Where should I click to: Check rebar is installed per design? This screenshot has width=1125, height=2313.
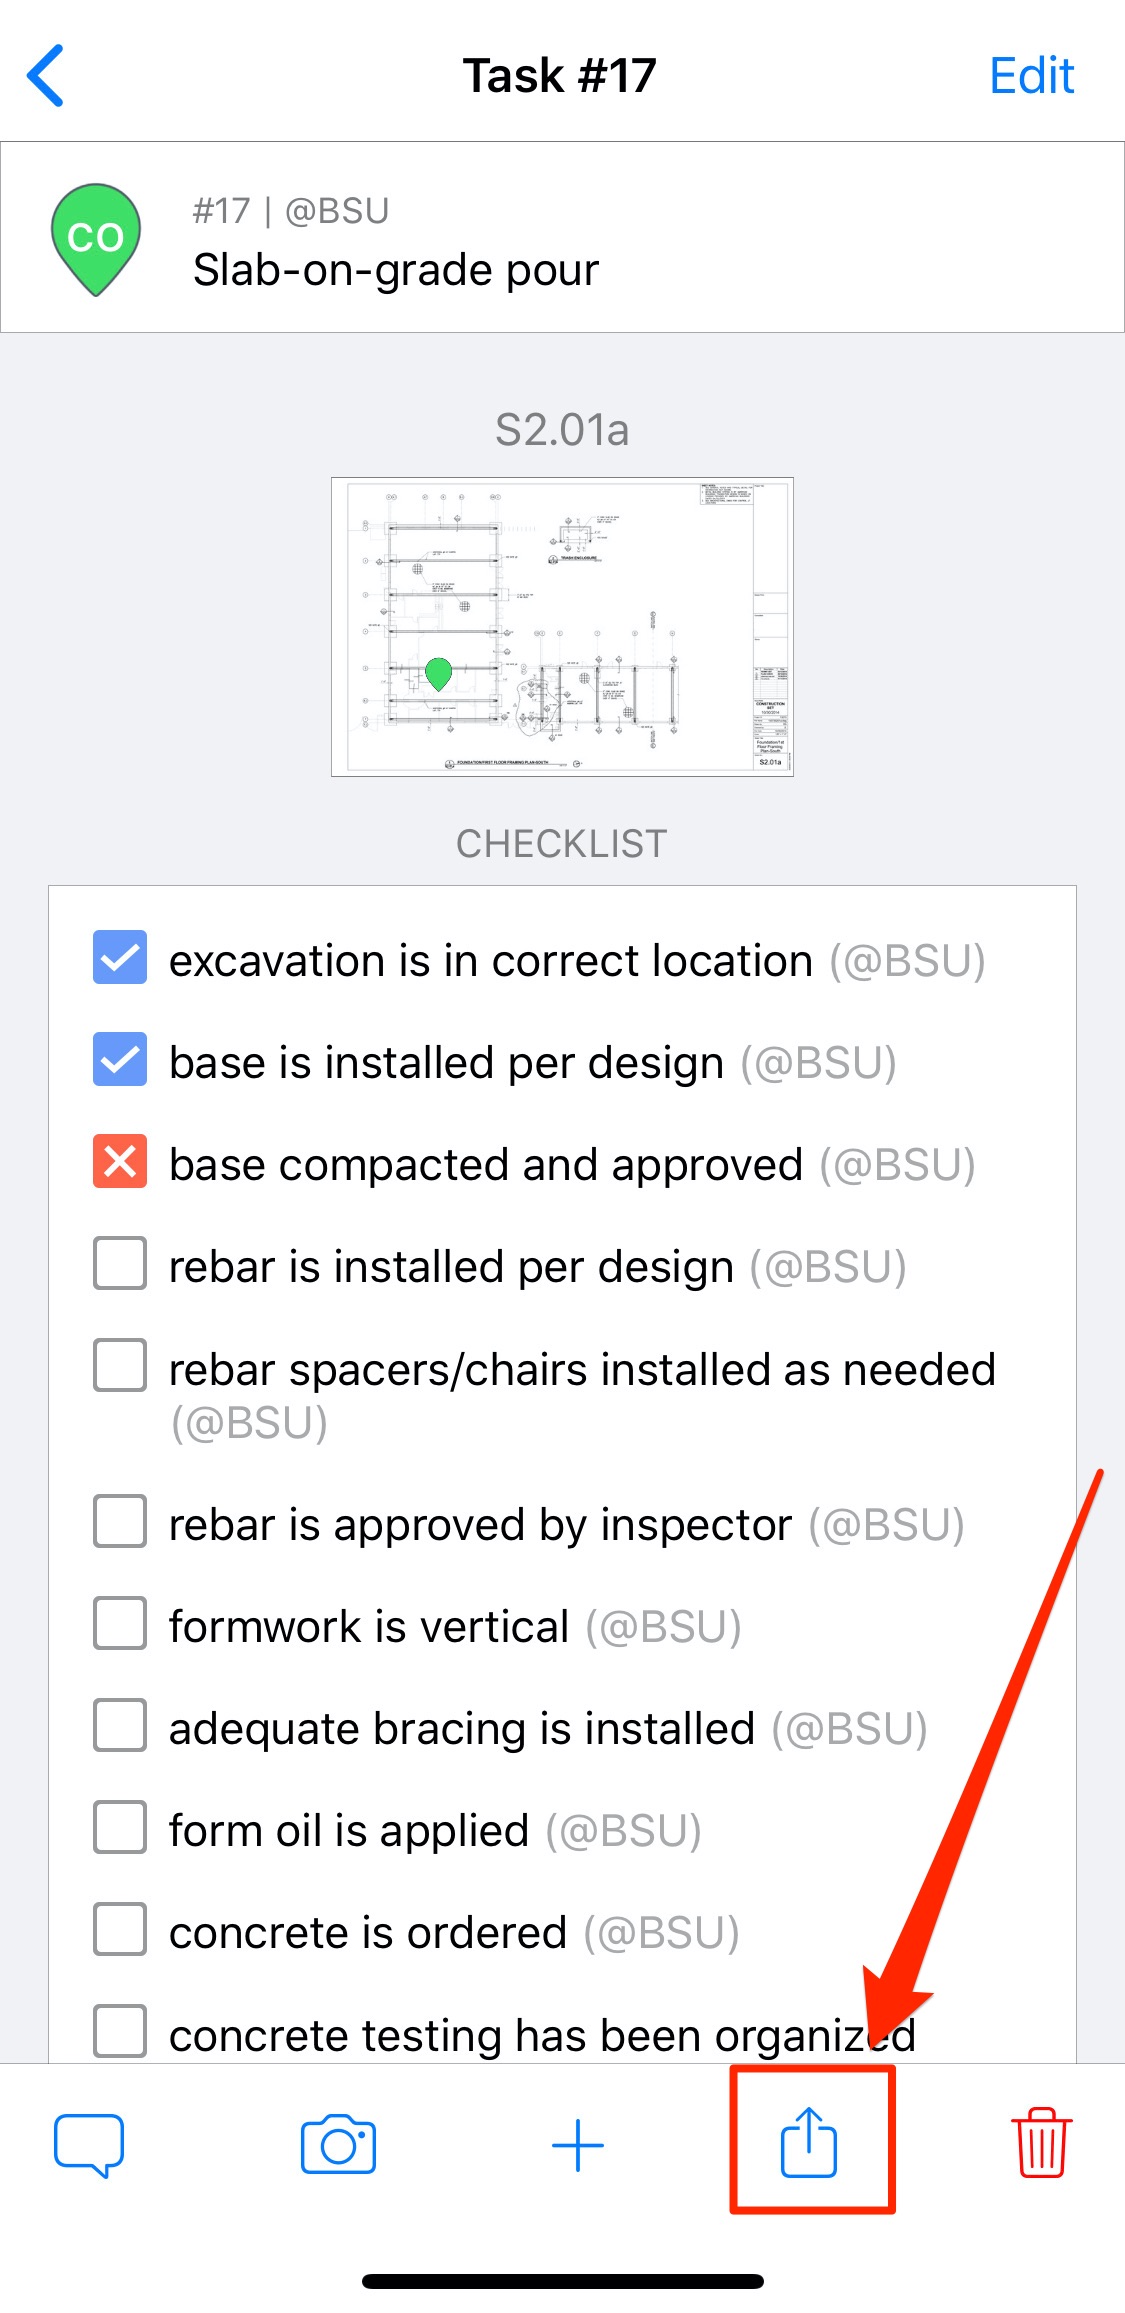120,1264
